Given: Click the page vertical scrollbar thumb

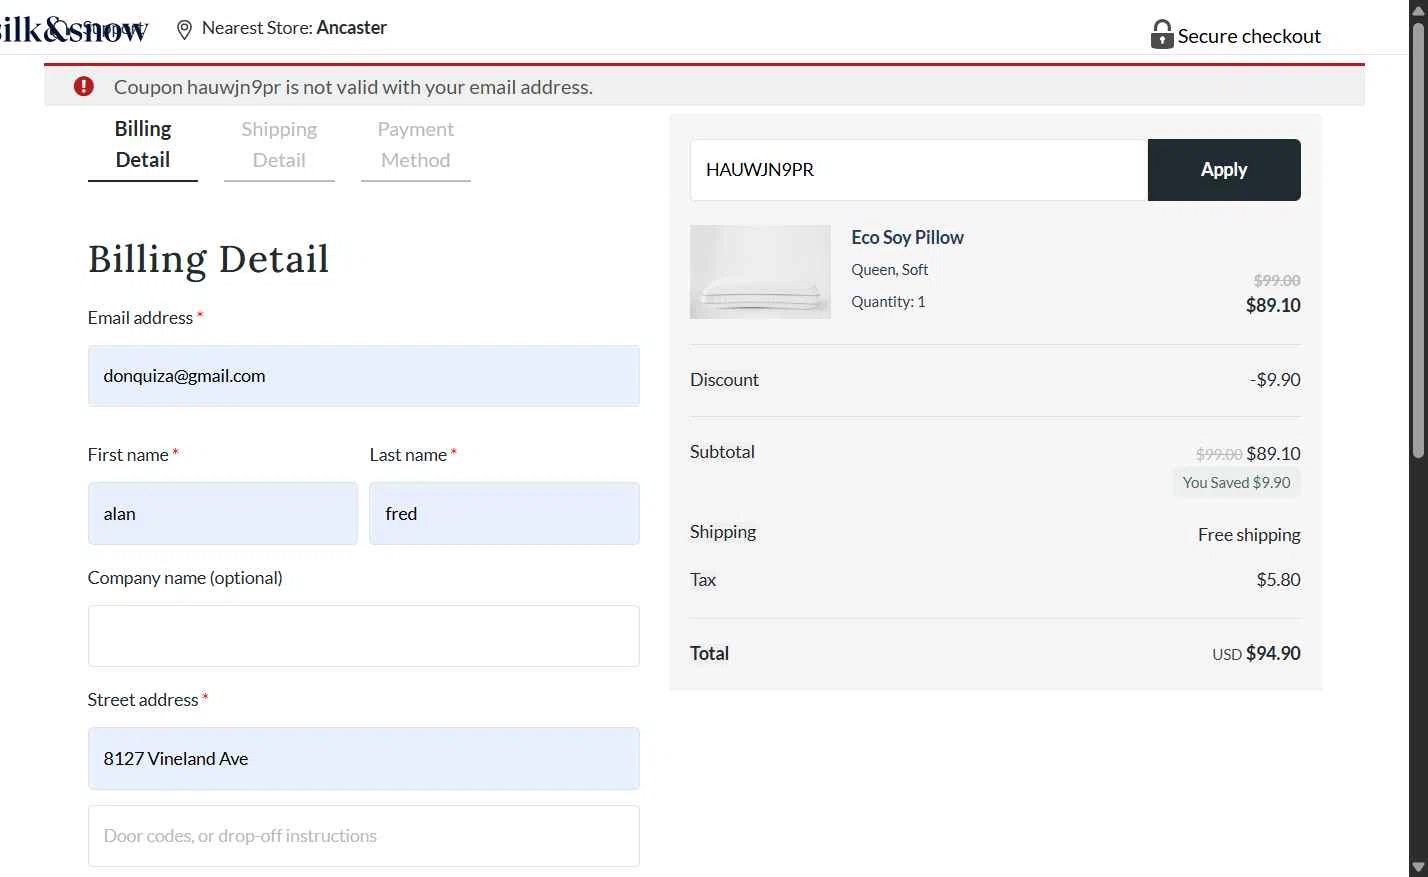Looking at the screenshot, I should [1418, 240].
